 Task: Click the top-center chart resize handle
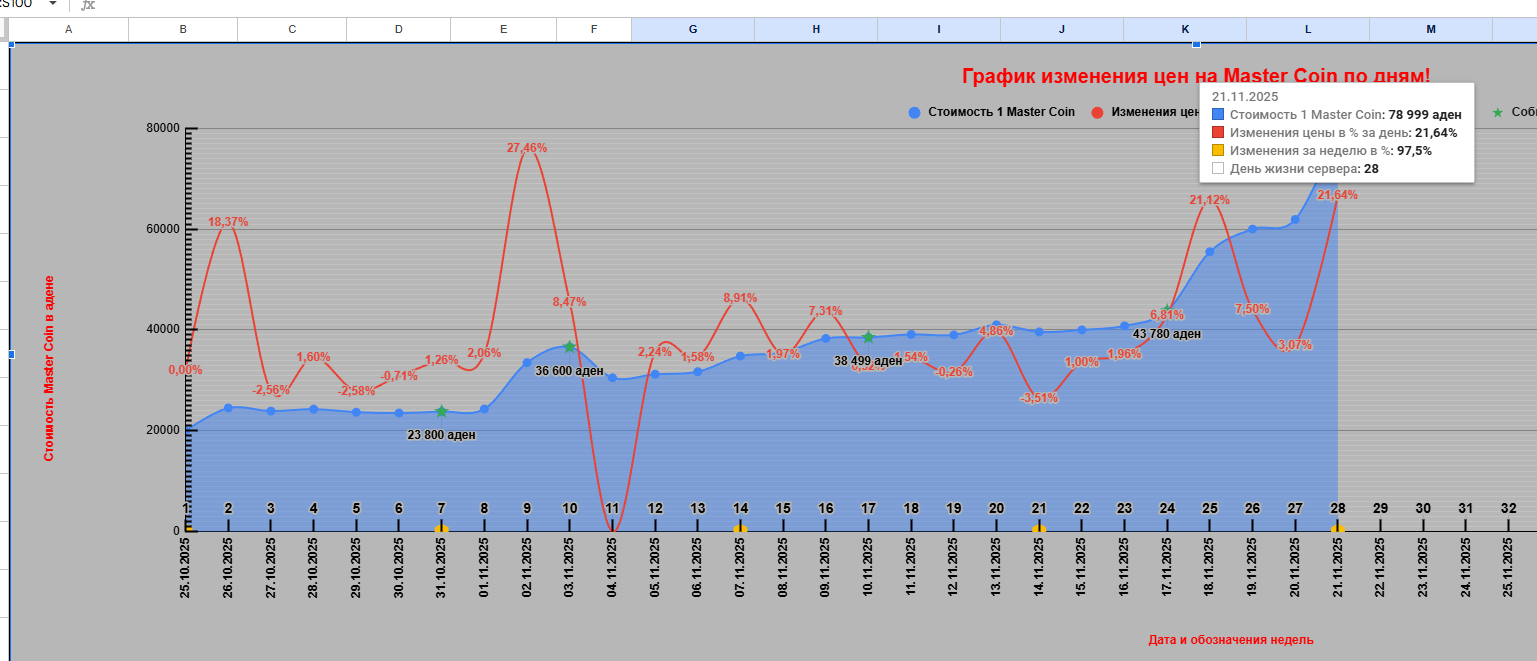1196,44
